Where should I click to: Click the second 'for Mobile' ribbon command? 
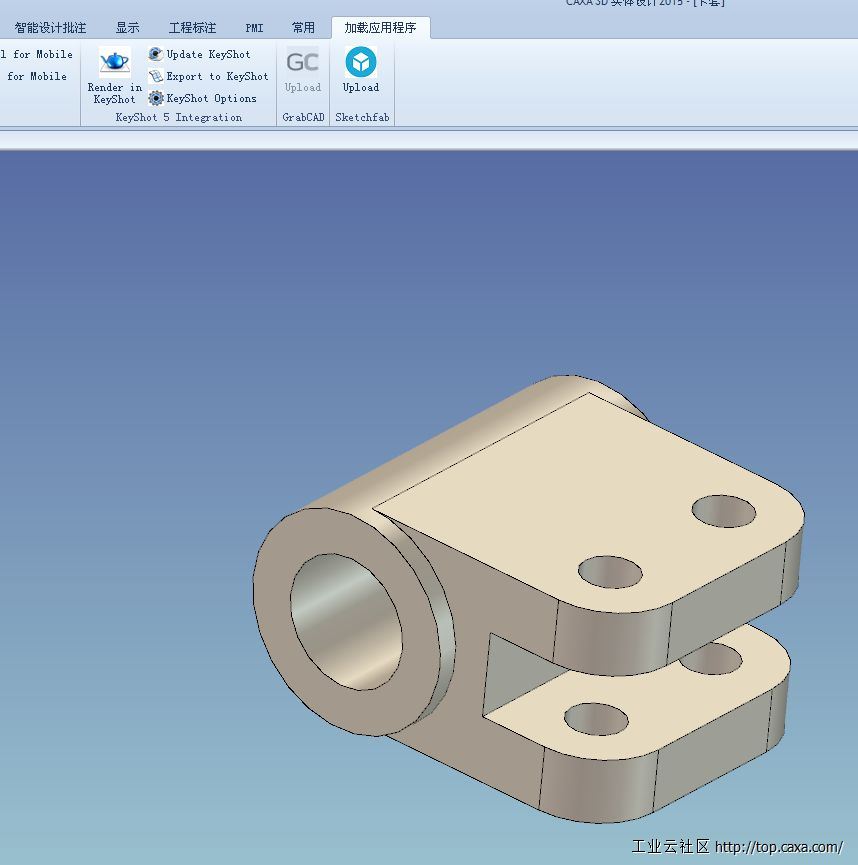click(36, 76)
